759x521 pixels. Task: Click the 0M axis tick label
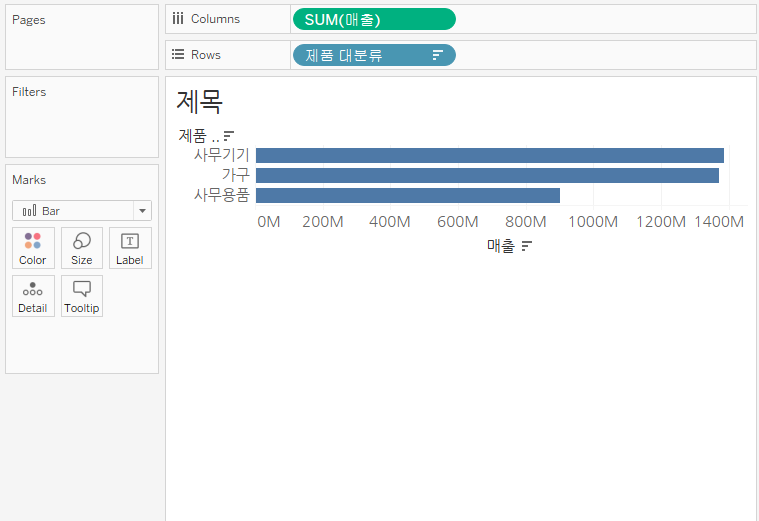click(x=269, y=222)
